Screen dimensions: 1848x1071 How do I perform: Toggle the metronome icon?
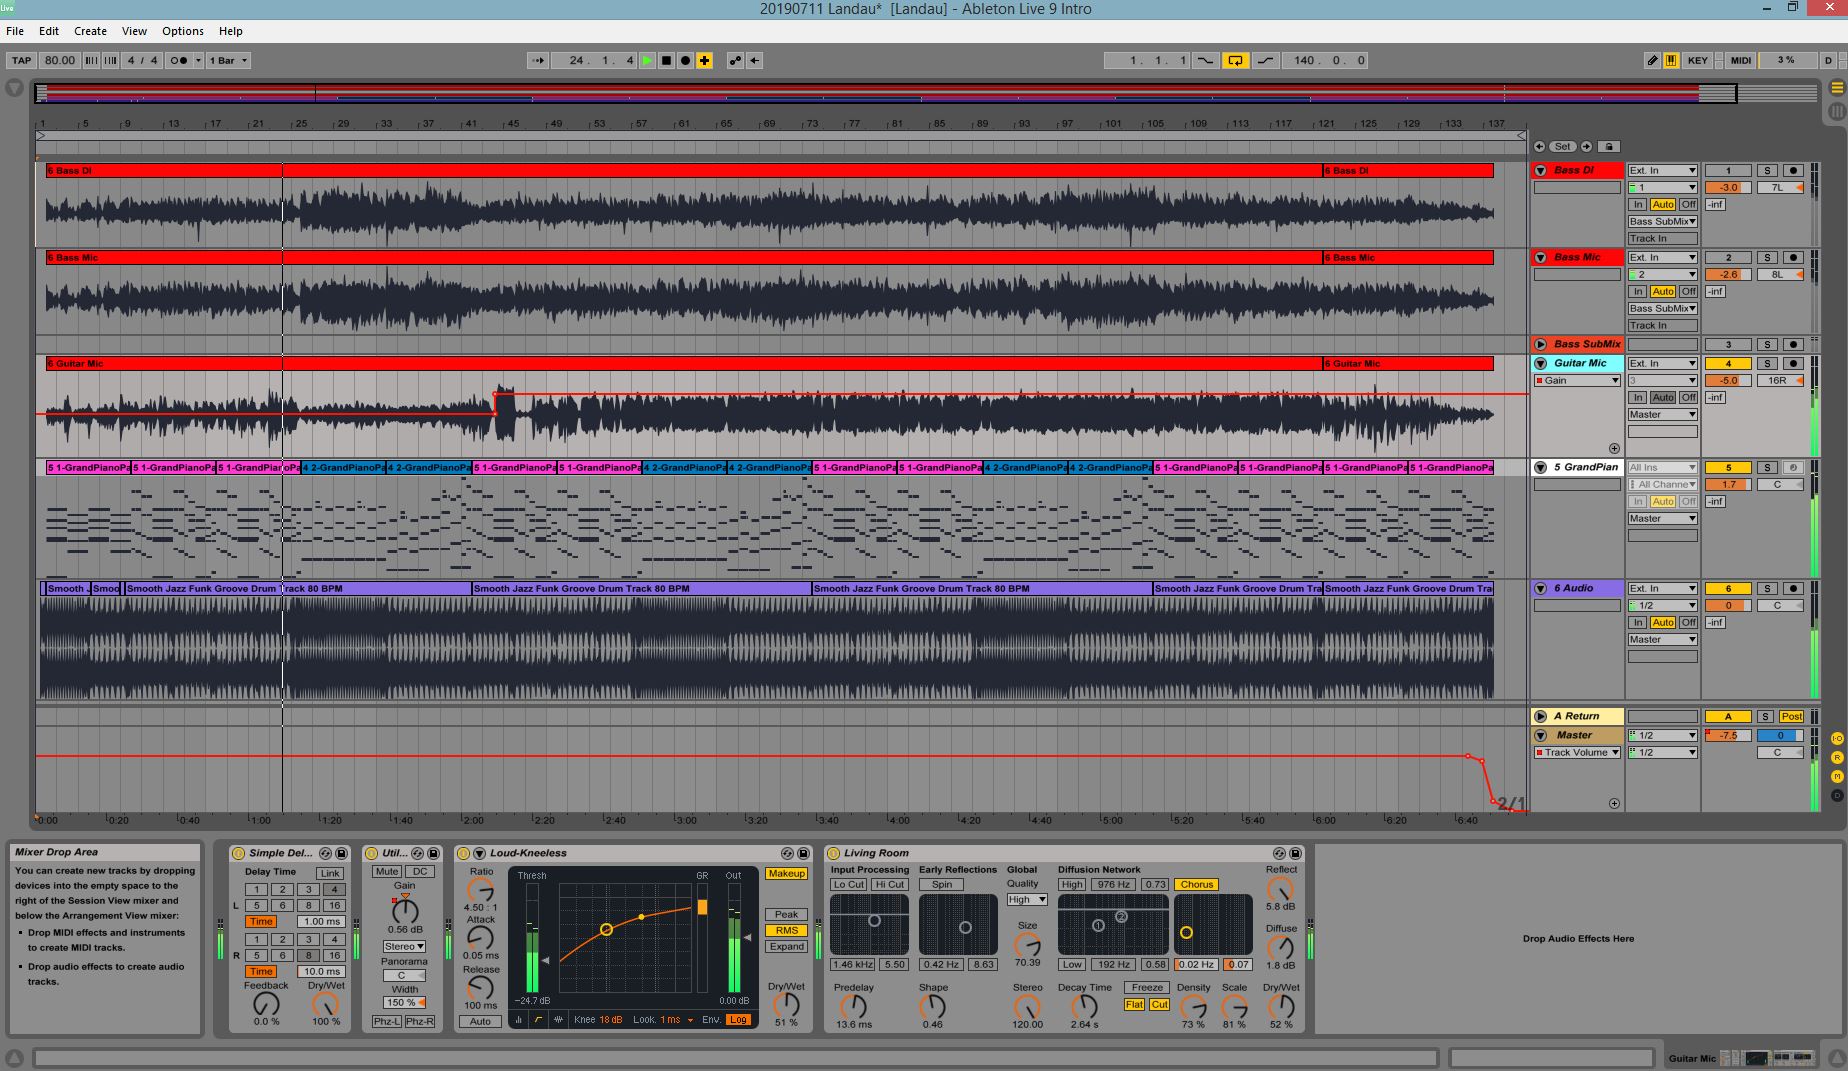click(179, 61)
